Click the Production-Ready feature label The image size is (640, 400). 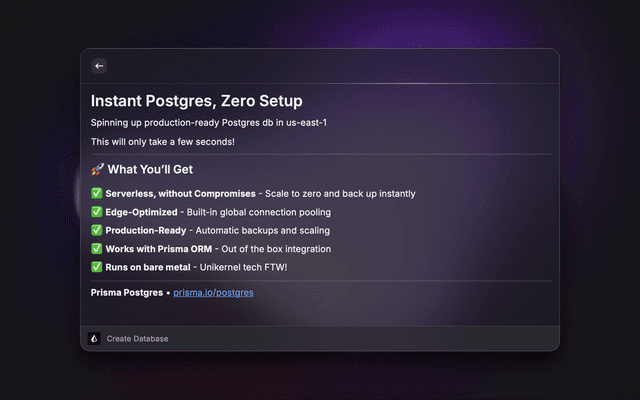[145, 230]
